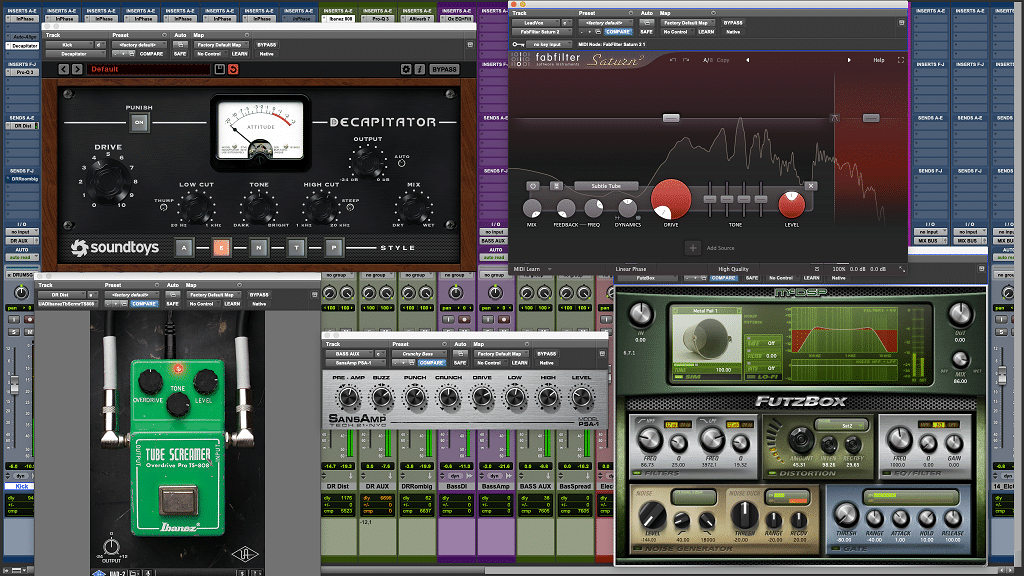Open Decapitator Kick track selector dropdown

(x=70, y=45)
